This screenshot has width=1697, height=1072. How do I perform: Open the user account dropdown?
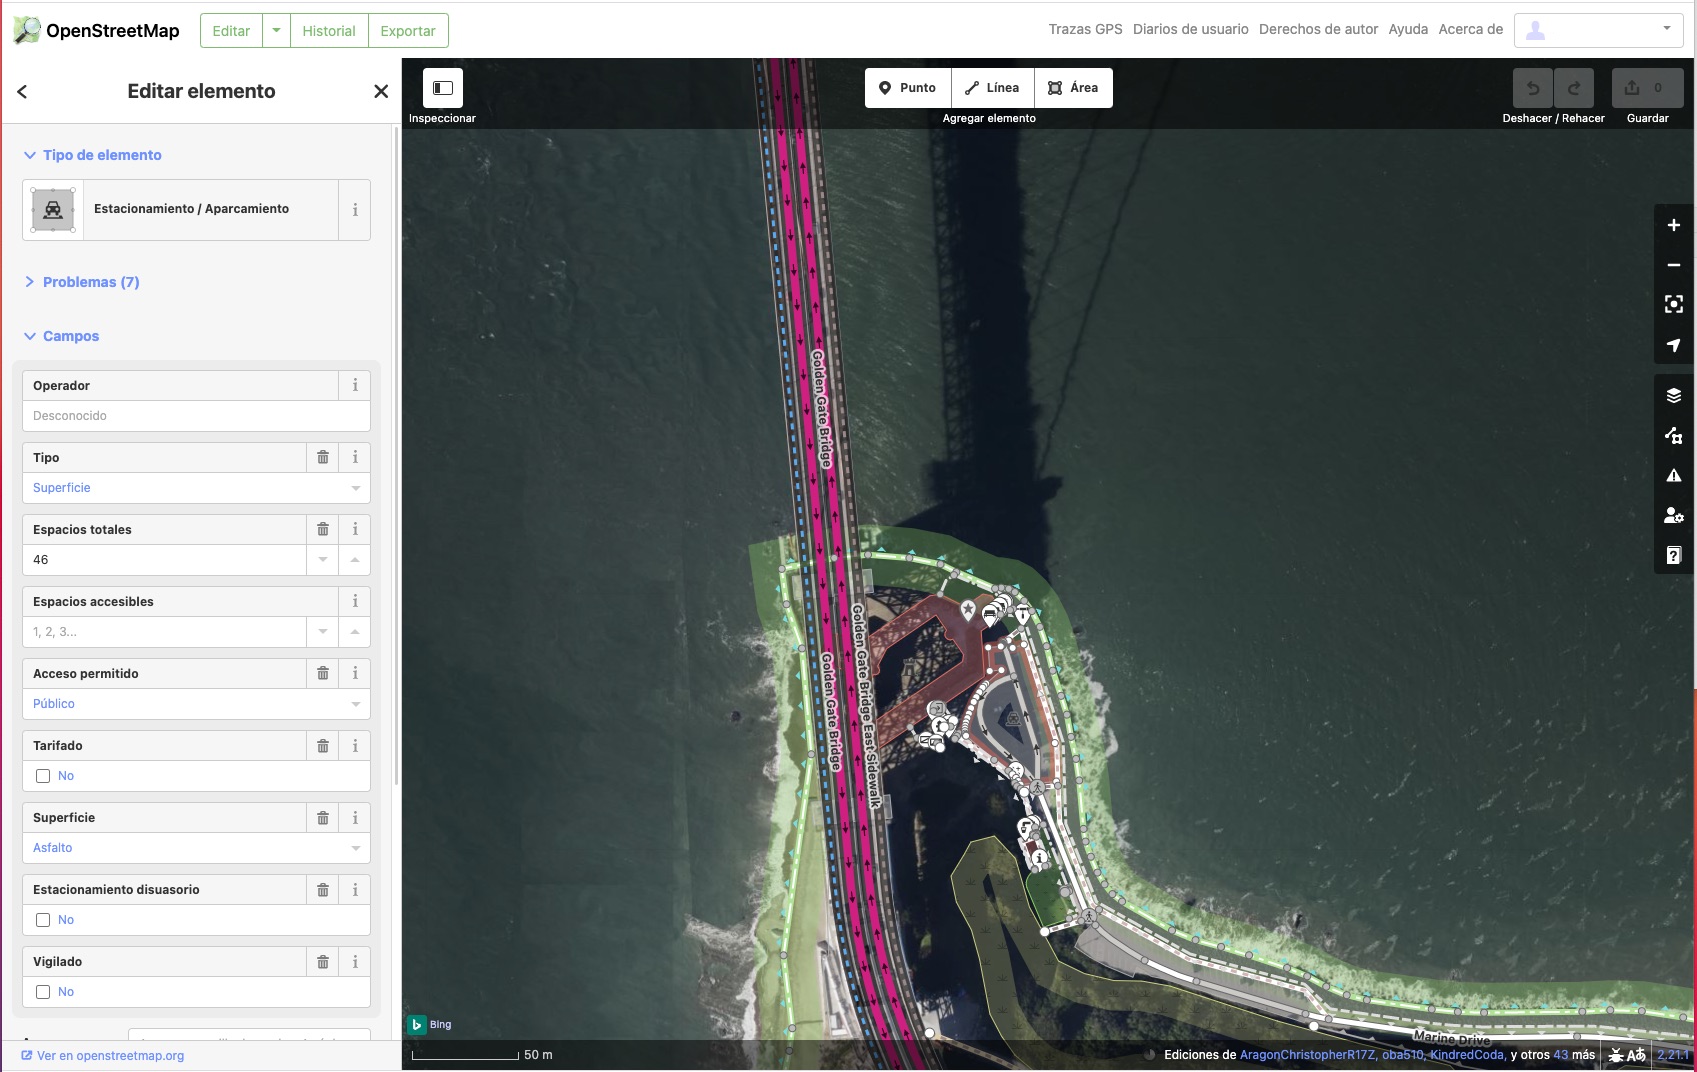click(x=1599, y=30)
